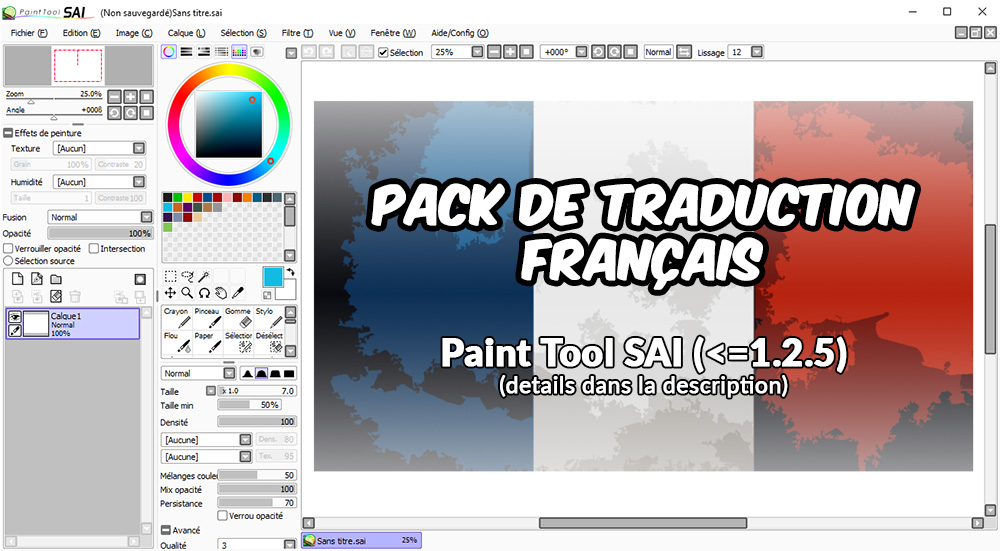
Task: Select the move tool
Action: coord(170,293)
